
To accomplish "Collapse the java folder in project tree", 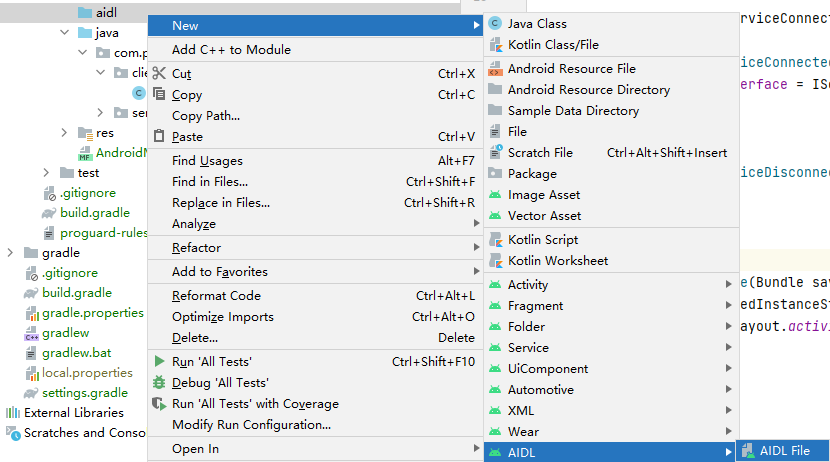I will click(65, 32).
